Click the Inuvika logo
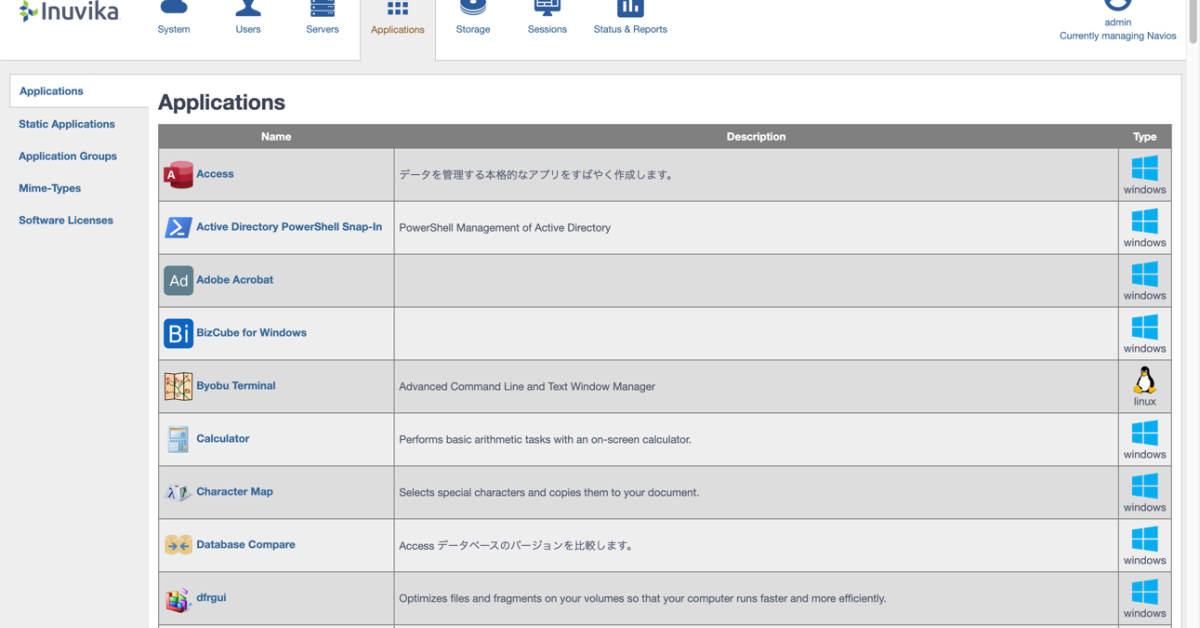The height and width of the screenshot is (628, 1200). pos(69,12)
